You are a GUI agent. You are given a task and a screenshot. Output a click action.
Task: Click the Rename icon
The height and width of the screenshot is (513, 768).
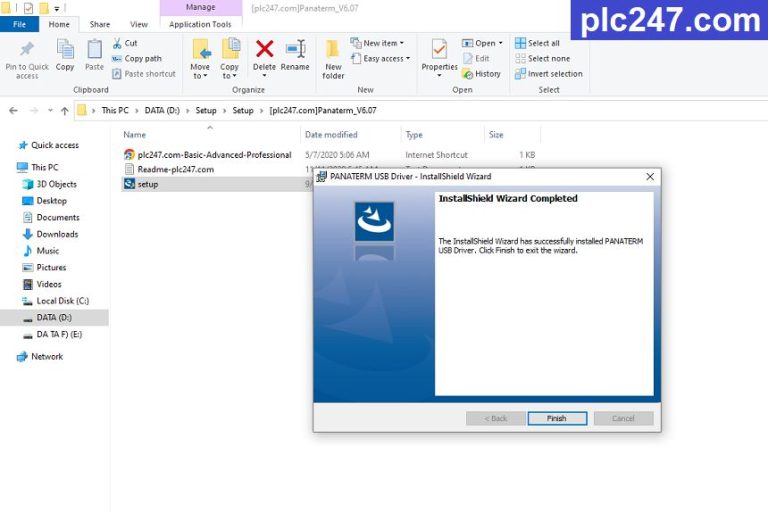295,49
